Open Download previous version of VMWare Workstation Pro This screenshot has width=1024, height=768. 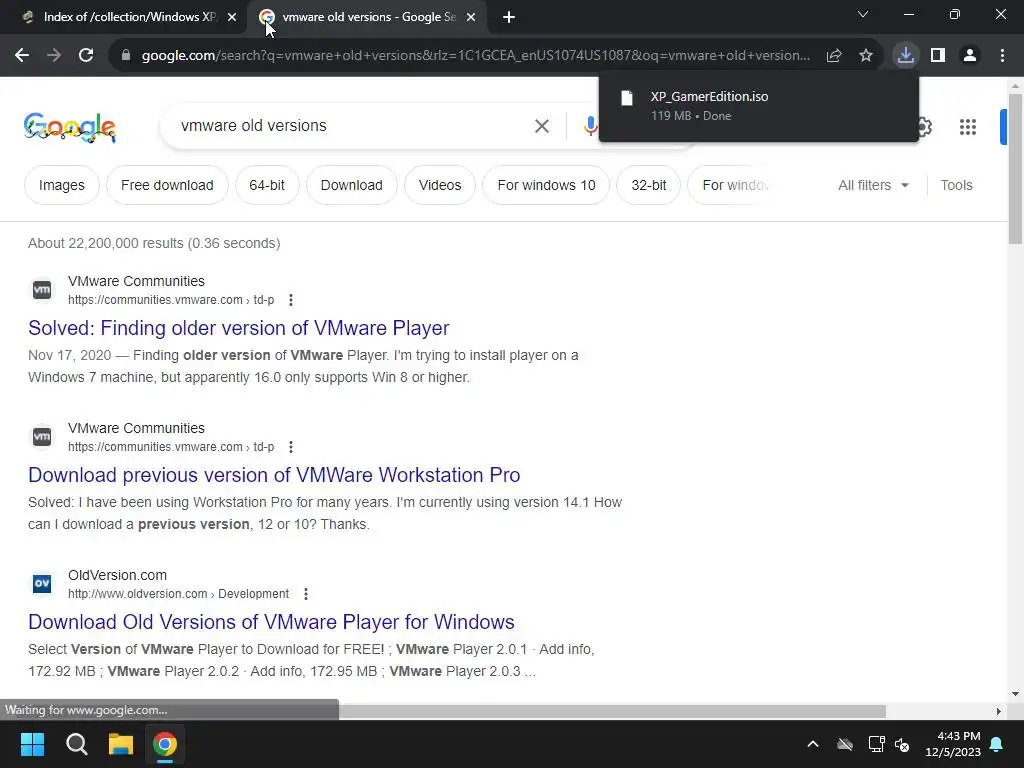coord(274,475)
